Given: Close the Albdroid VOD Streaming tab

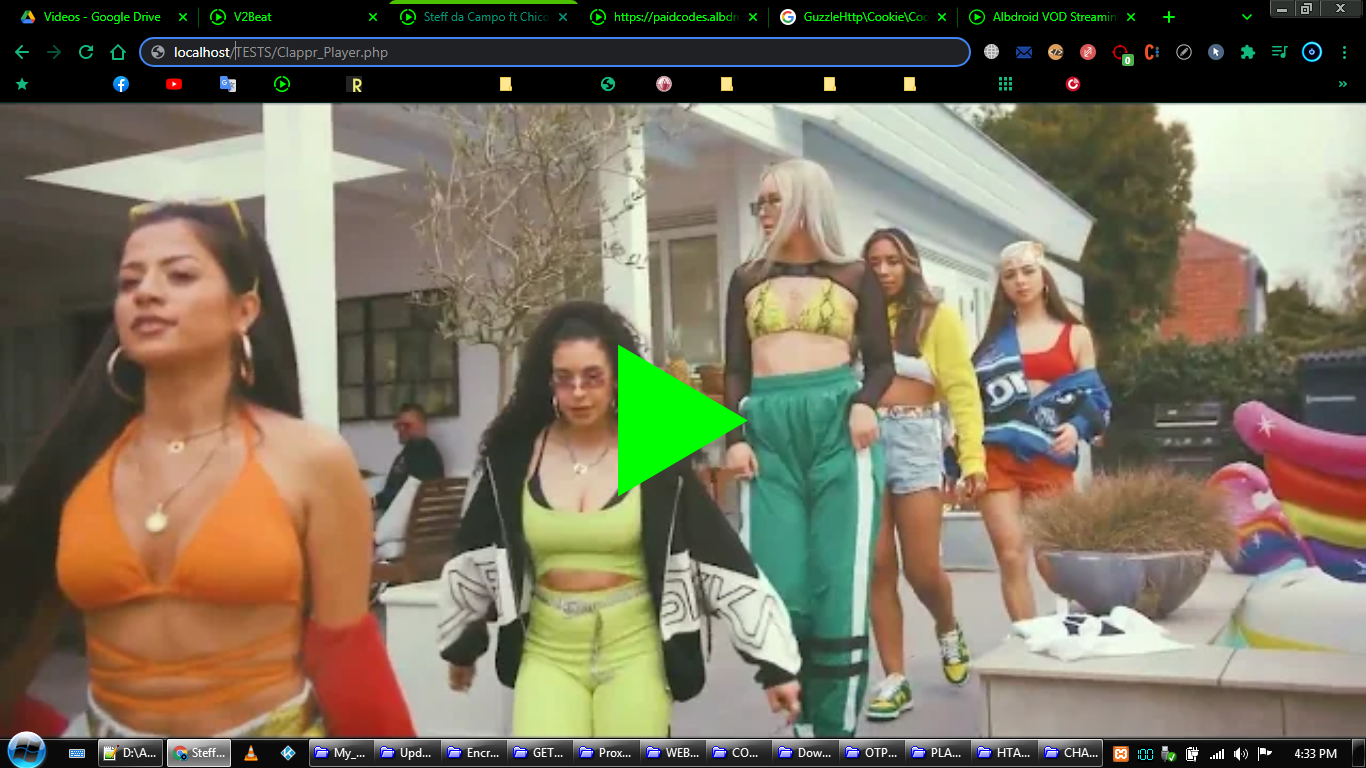Looking at the screenshot, I should 1131,17.
